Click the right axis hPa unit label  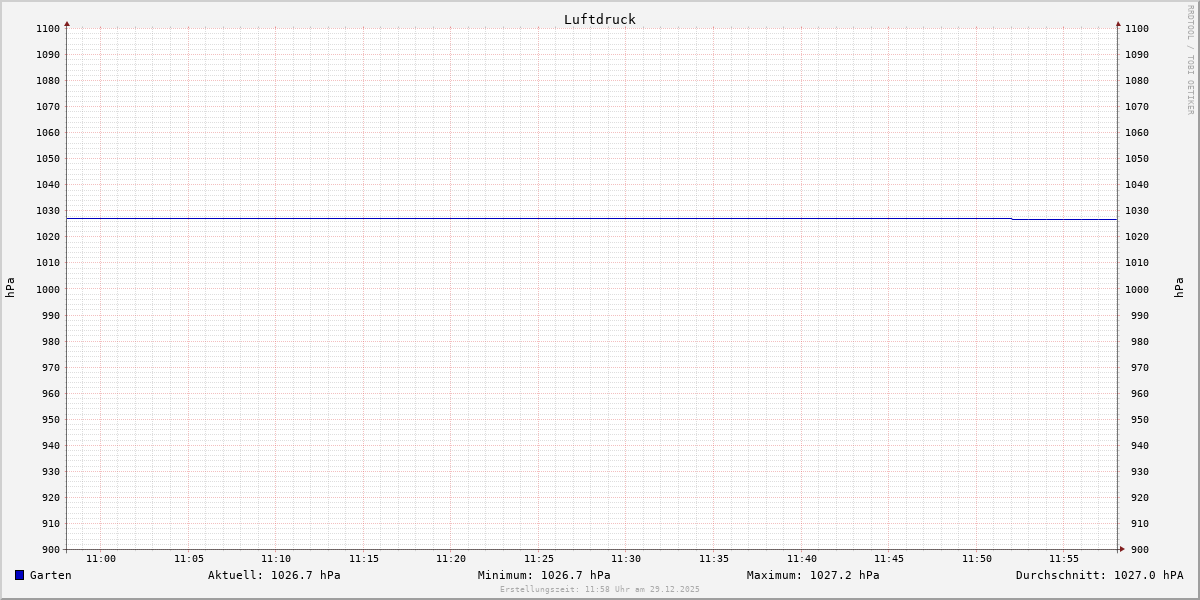pyautogui.click(x=1179, y=288)
